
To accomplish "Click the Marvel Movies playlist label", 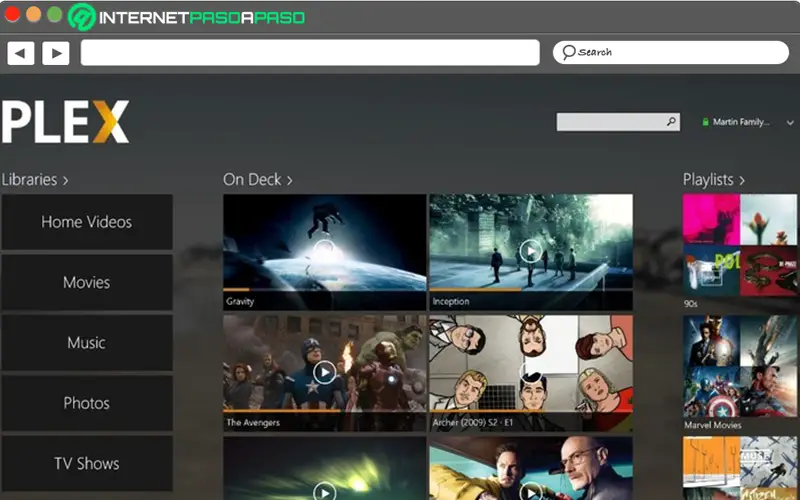I will pos(713,425).
